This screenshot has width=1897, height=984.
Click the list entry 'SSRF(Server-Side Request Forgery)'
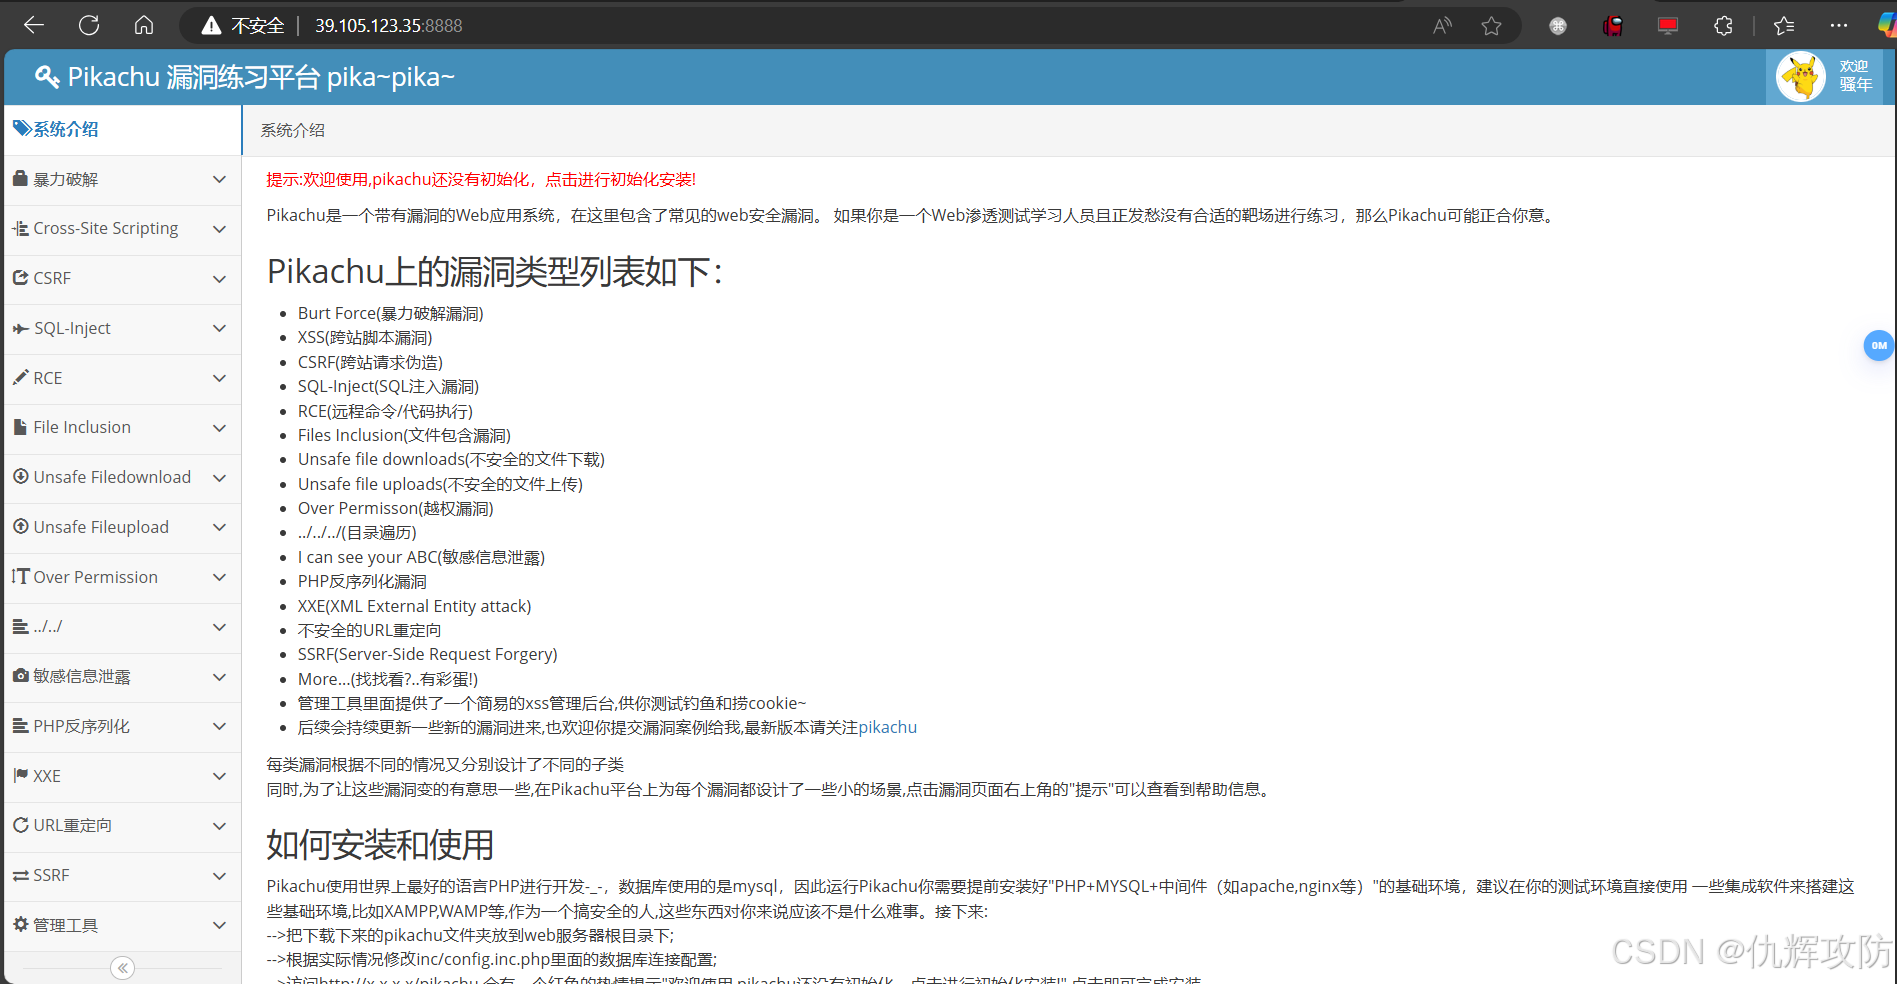tap(427, 654)
